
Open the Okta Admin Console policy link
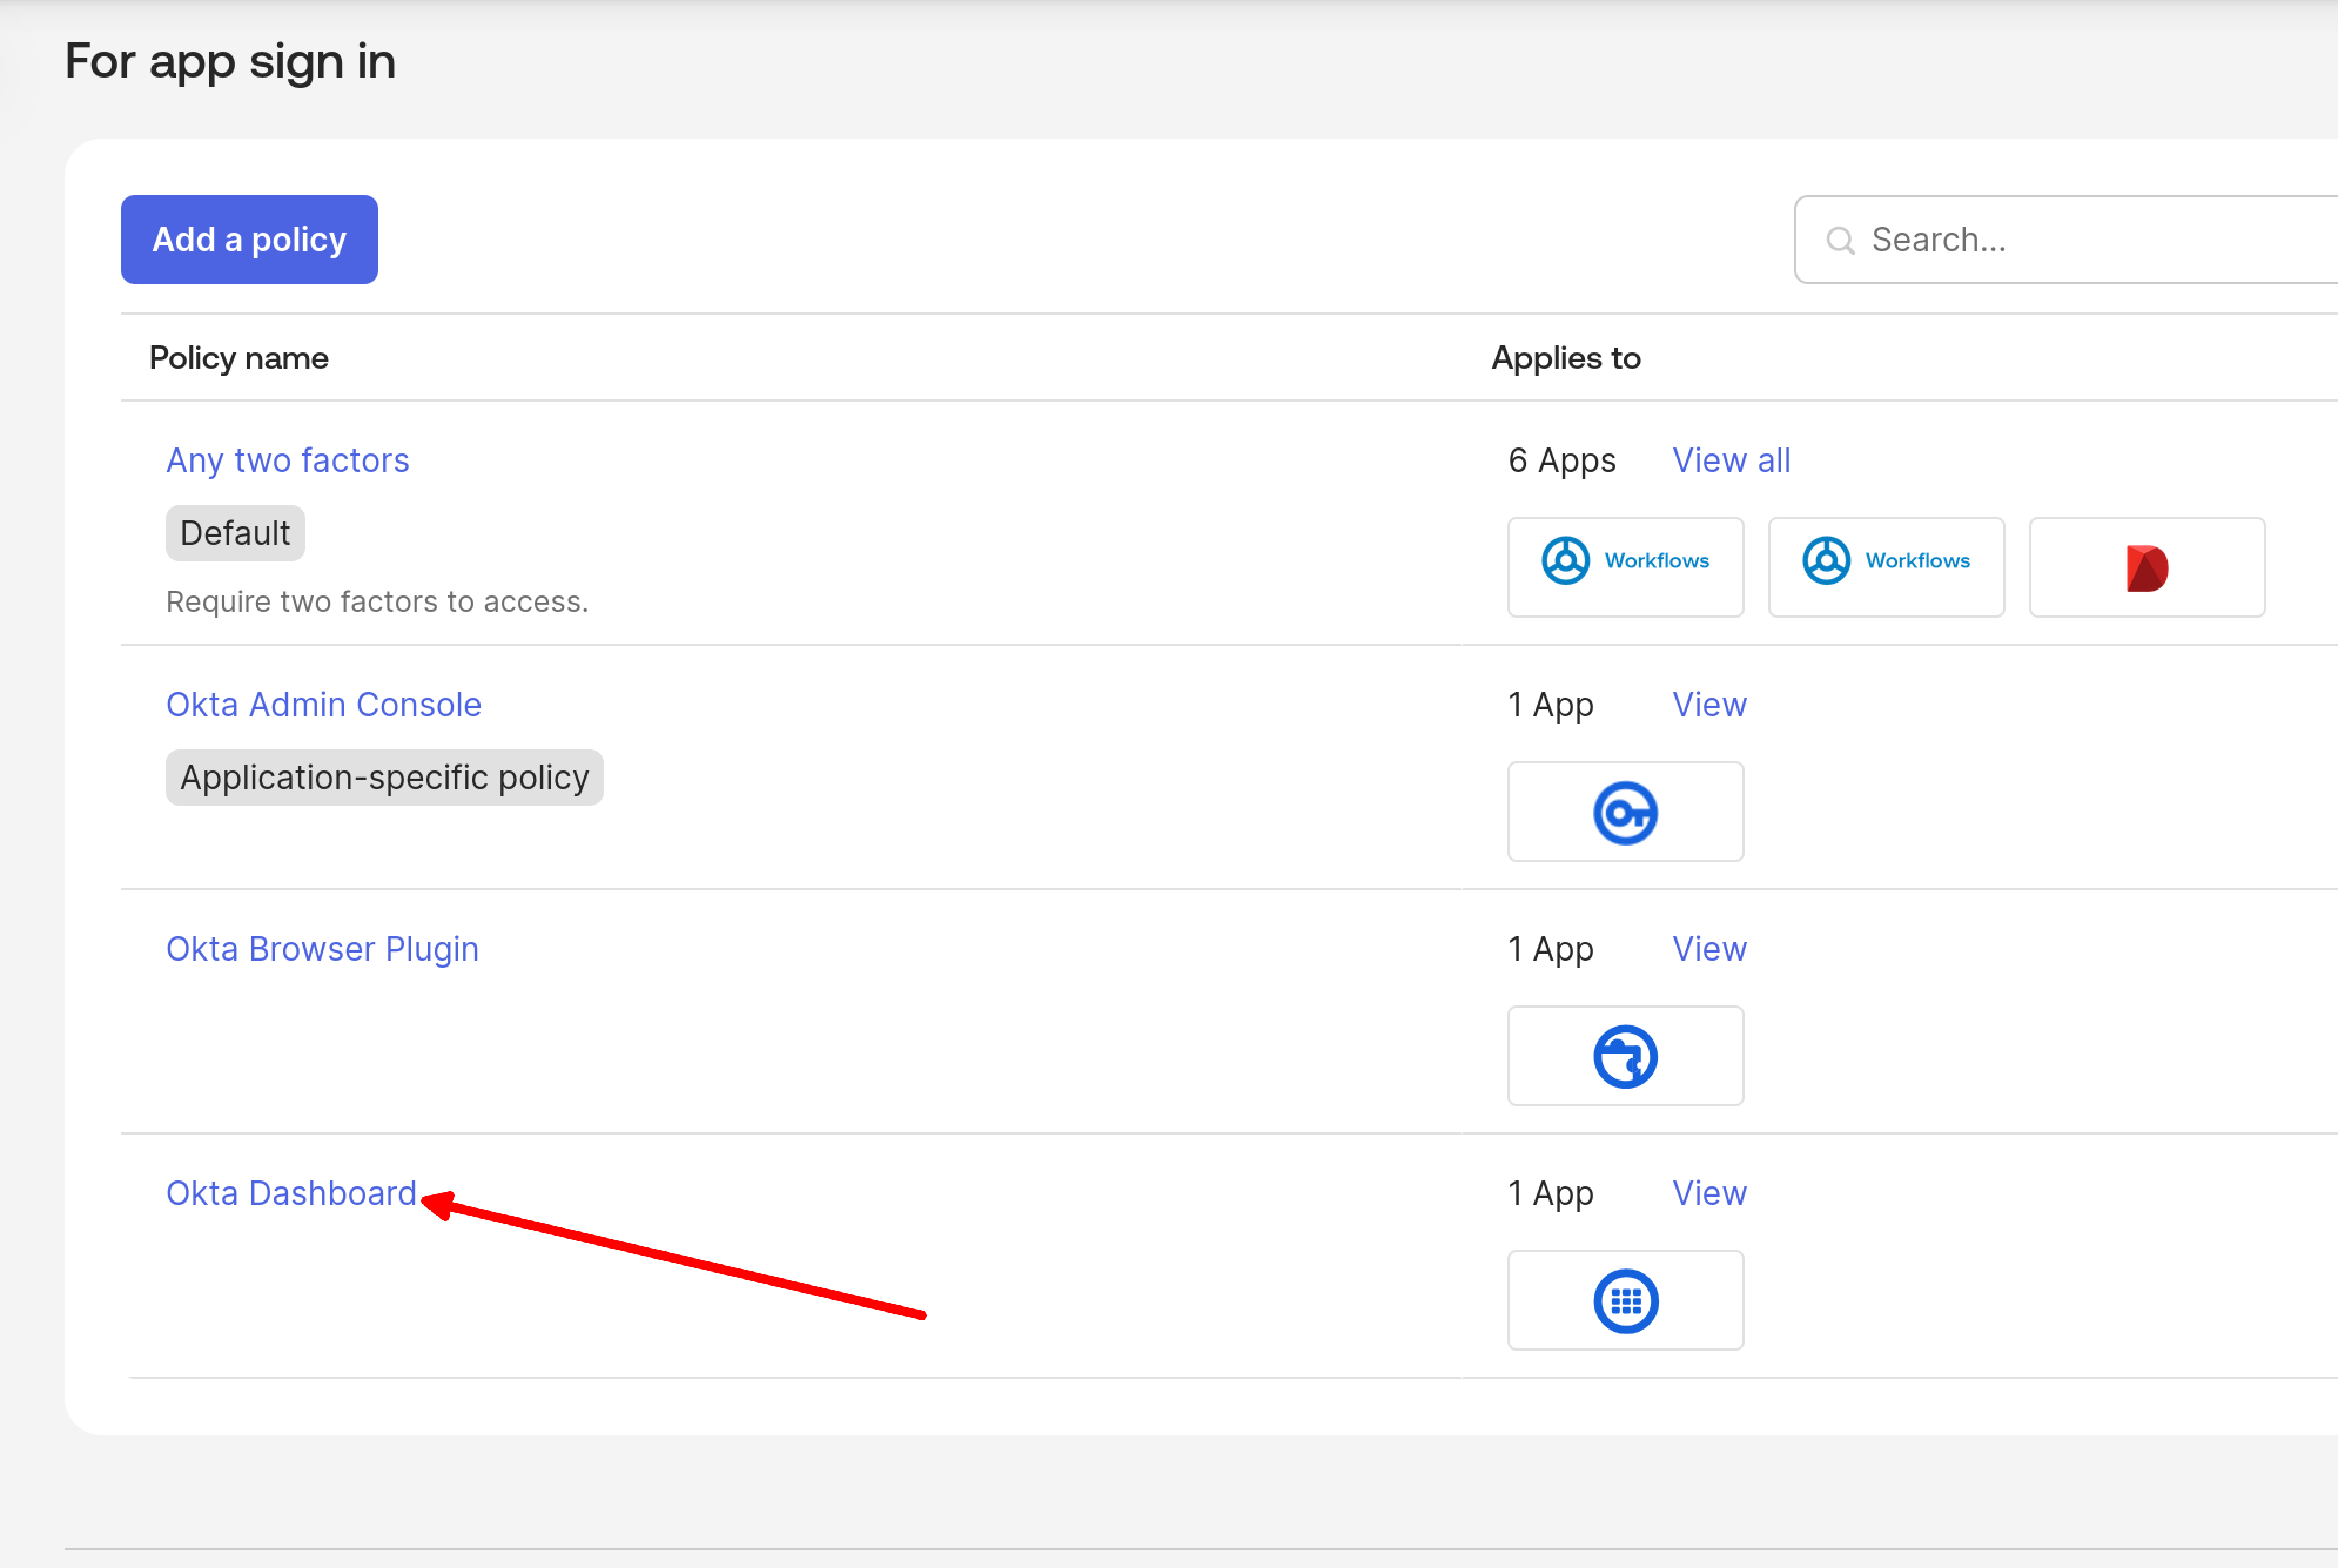[323, 704]
